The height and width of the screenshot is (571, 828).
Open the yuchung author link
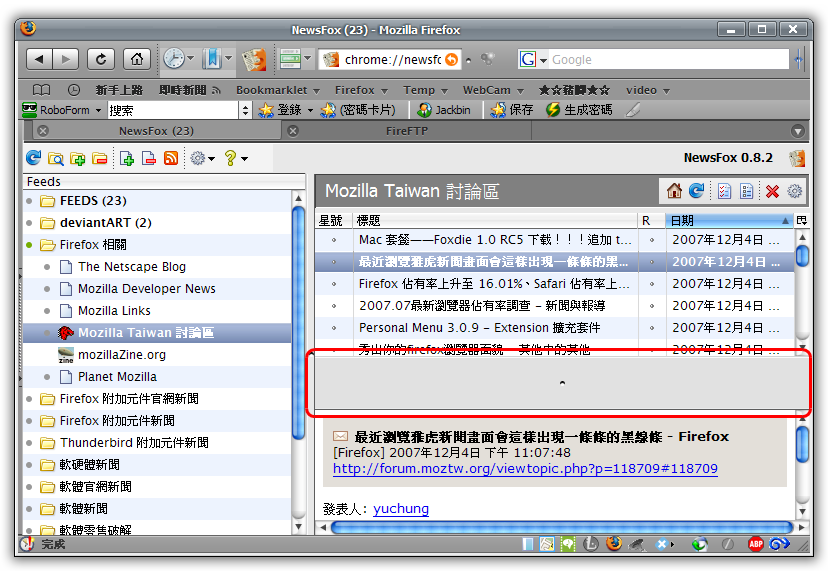(401, 509)
